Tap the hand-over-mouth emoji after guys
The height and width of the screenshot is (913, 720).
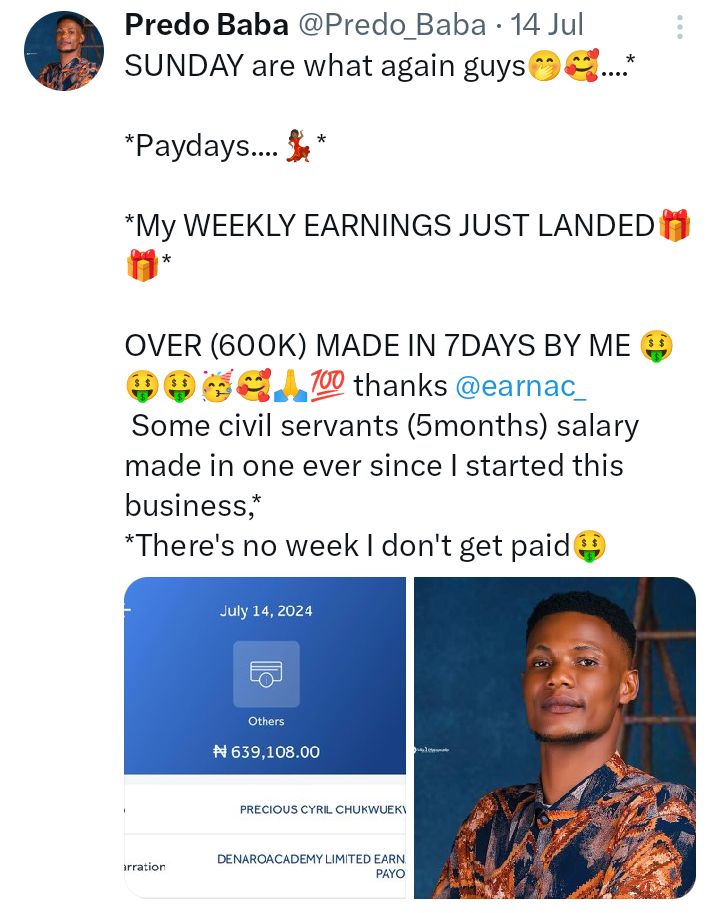pyautogui.click(x=544, y=65)
